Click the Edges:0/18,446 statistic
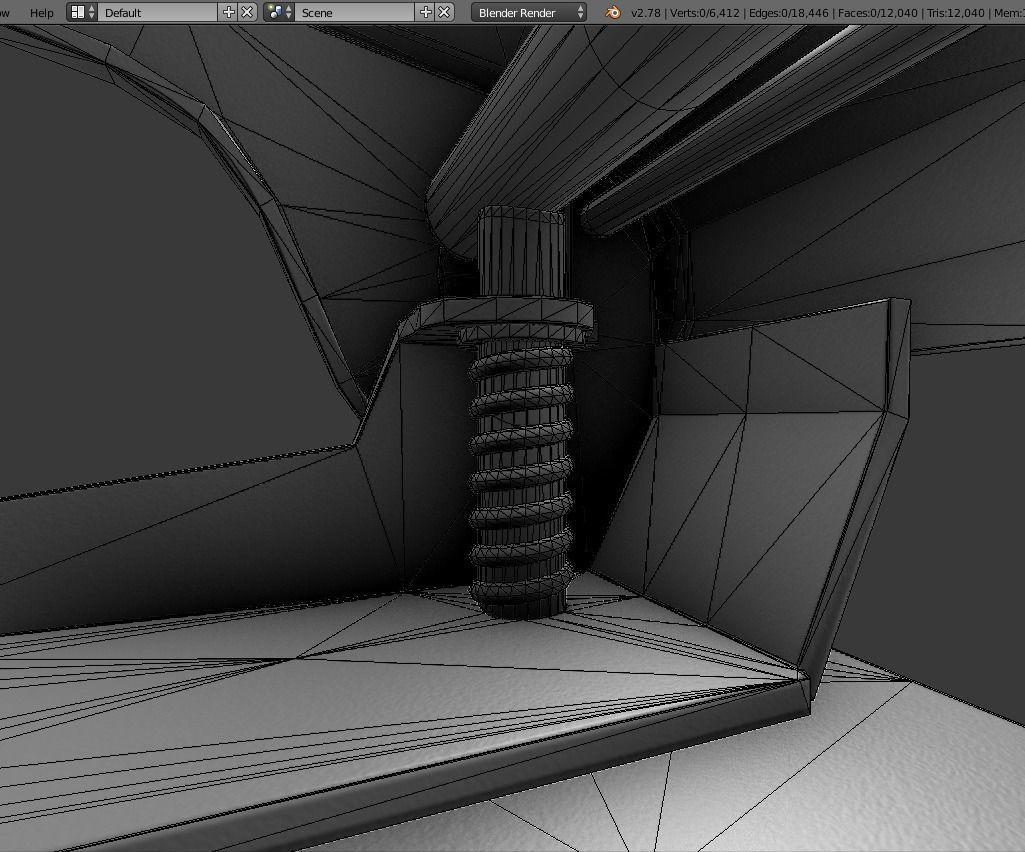 [x=788, y=12]
